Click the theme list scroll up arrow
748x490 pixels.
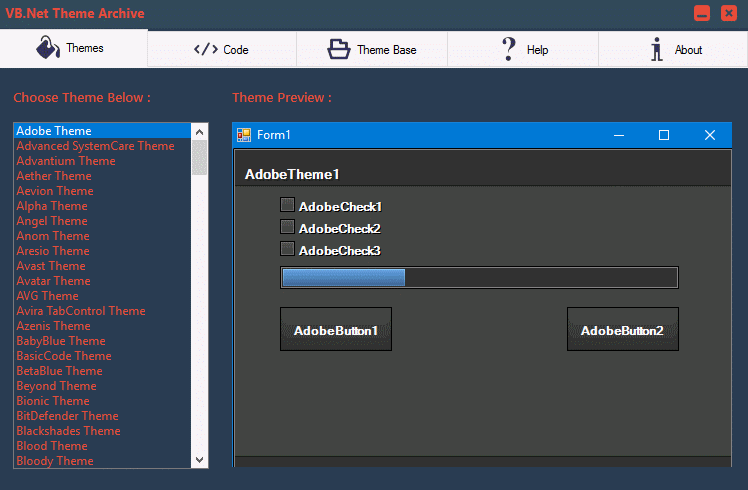pos(199,132)
